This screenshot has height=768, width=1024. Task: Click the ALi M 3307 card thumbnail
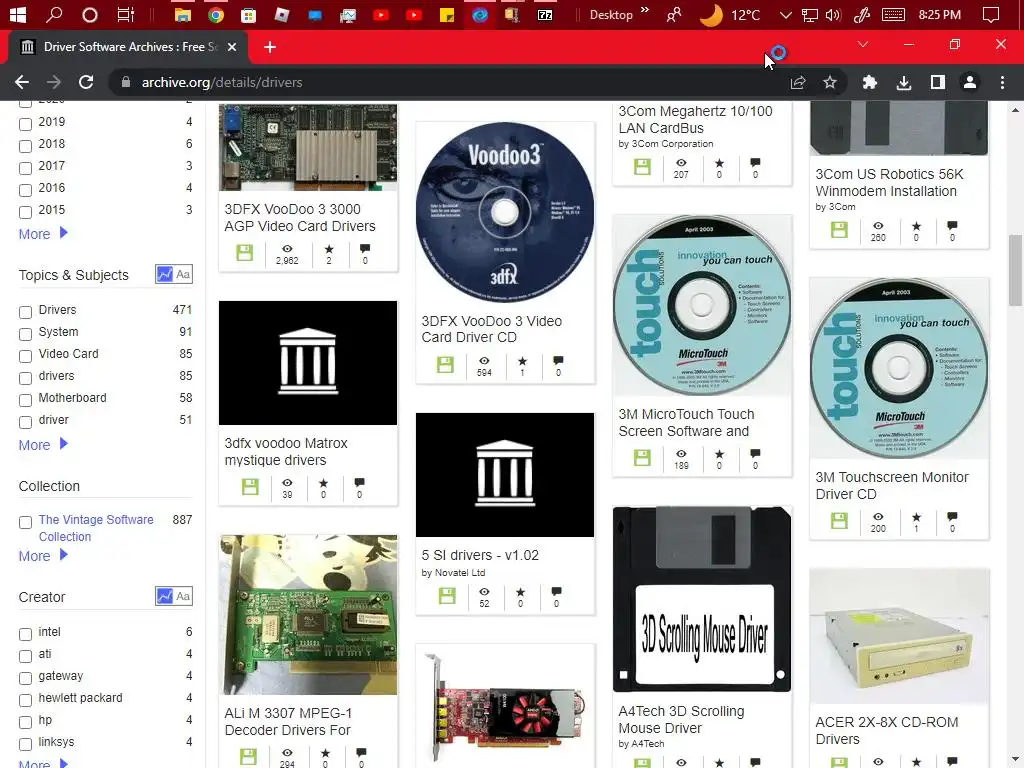(308, 615)
